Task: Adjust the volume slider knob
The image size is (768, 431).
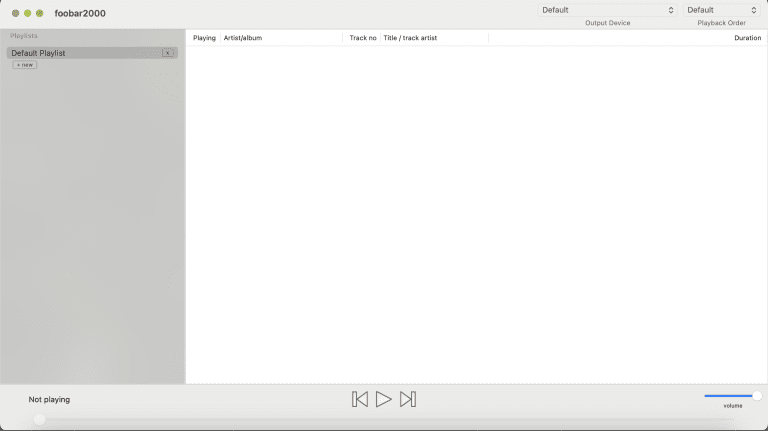Action: (757, 396)
